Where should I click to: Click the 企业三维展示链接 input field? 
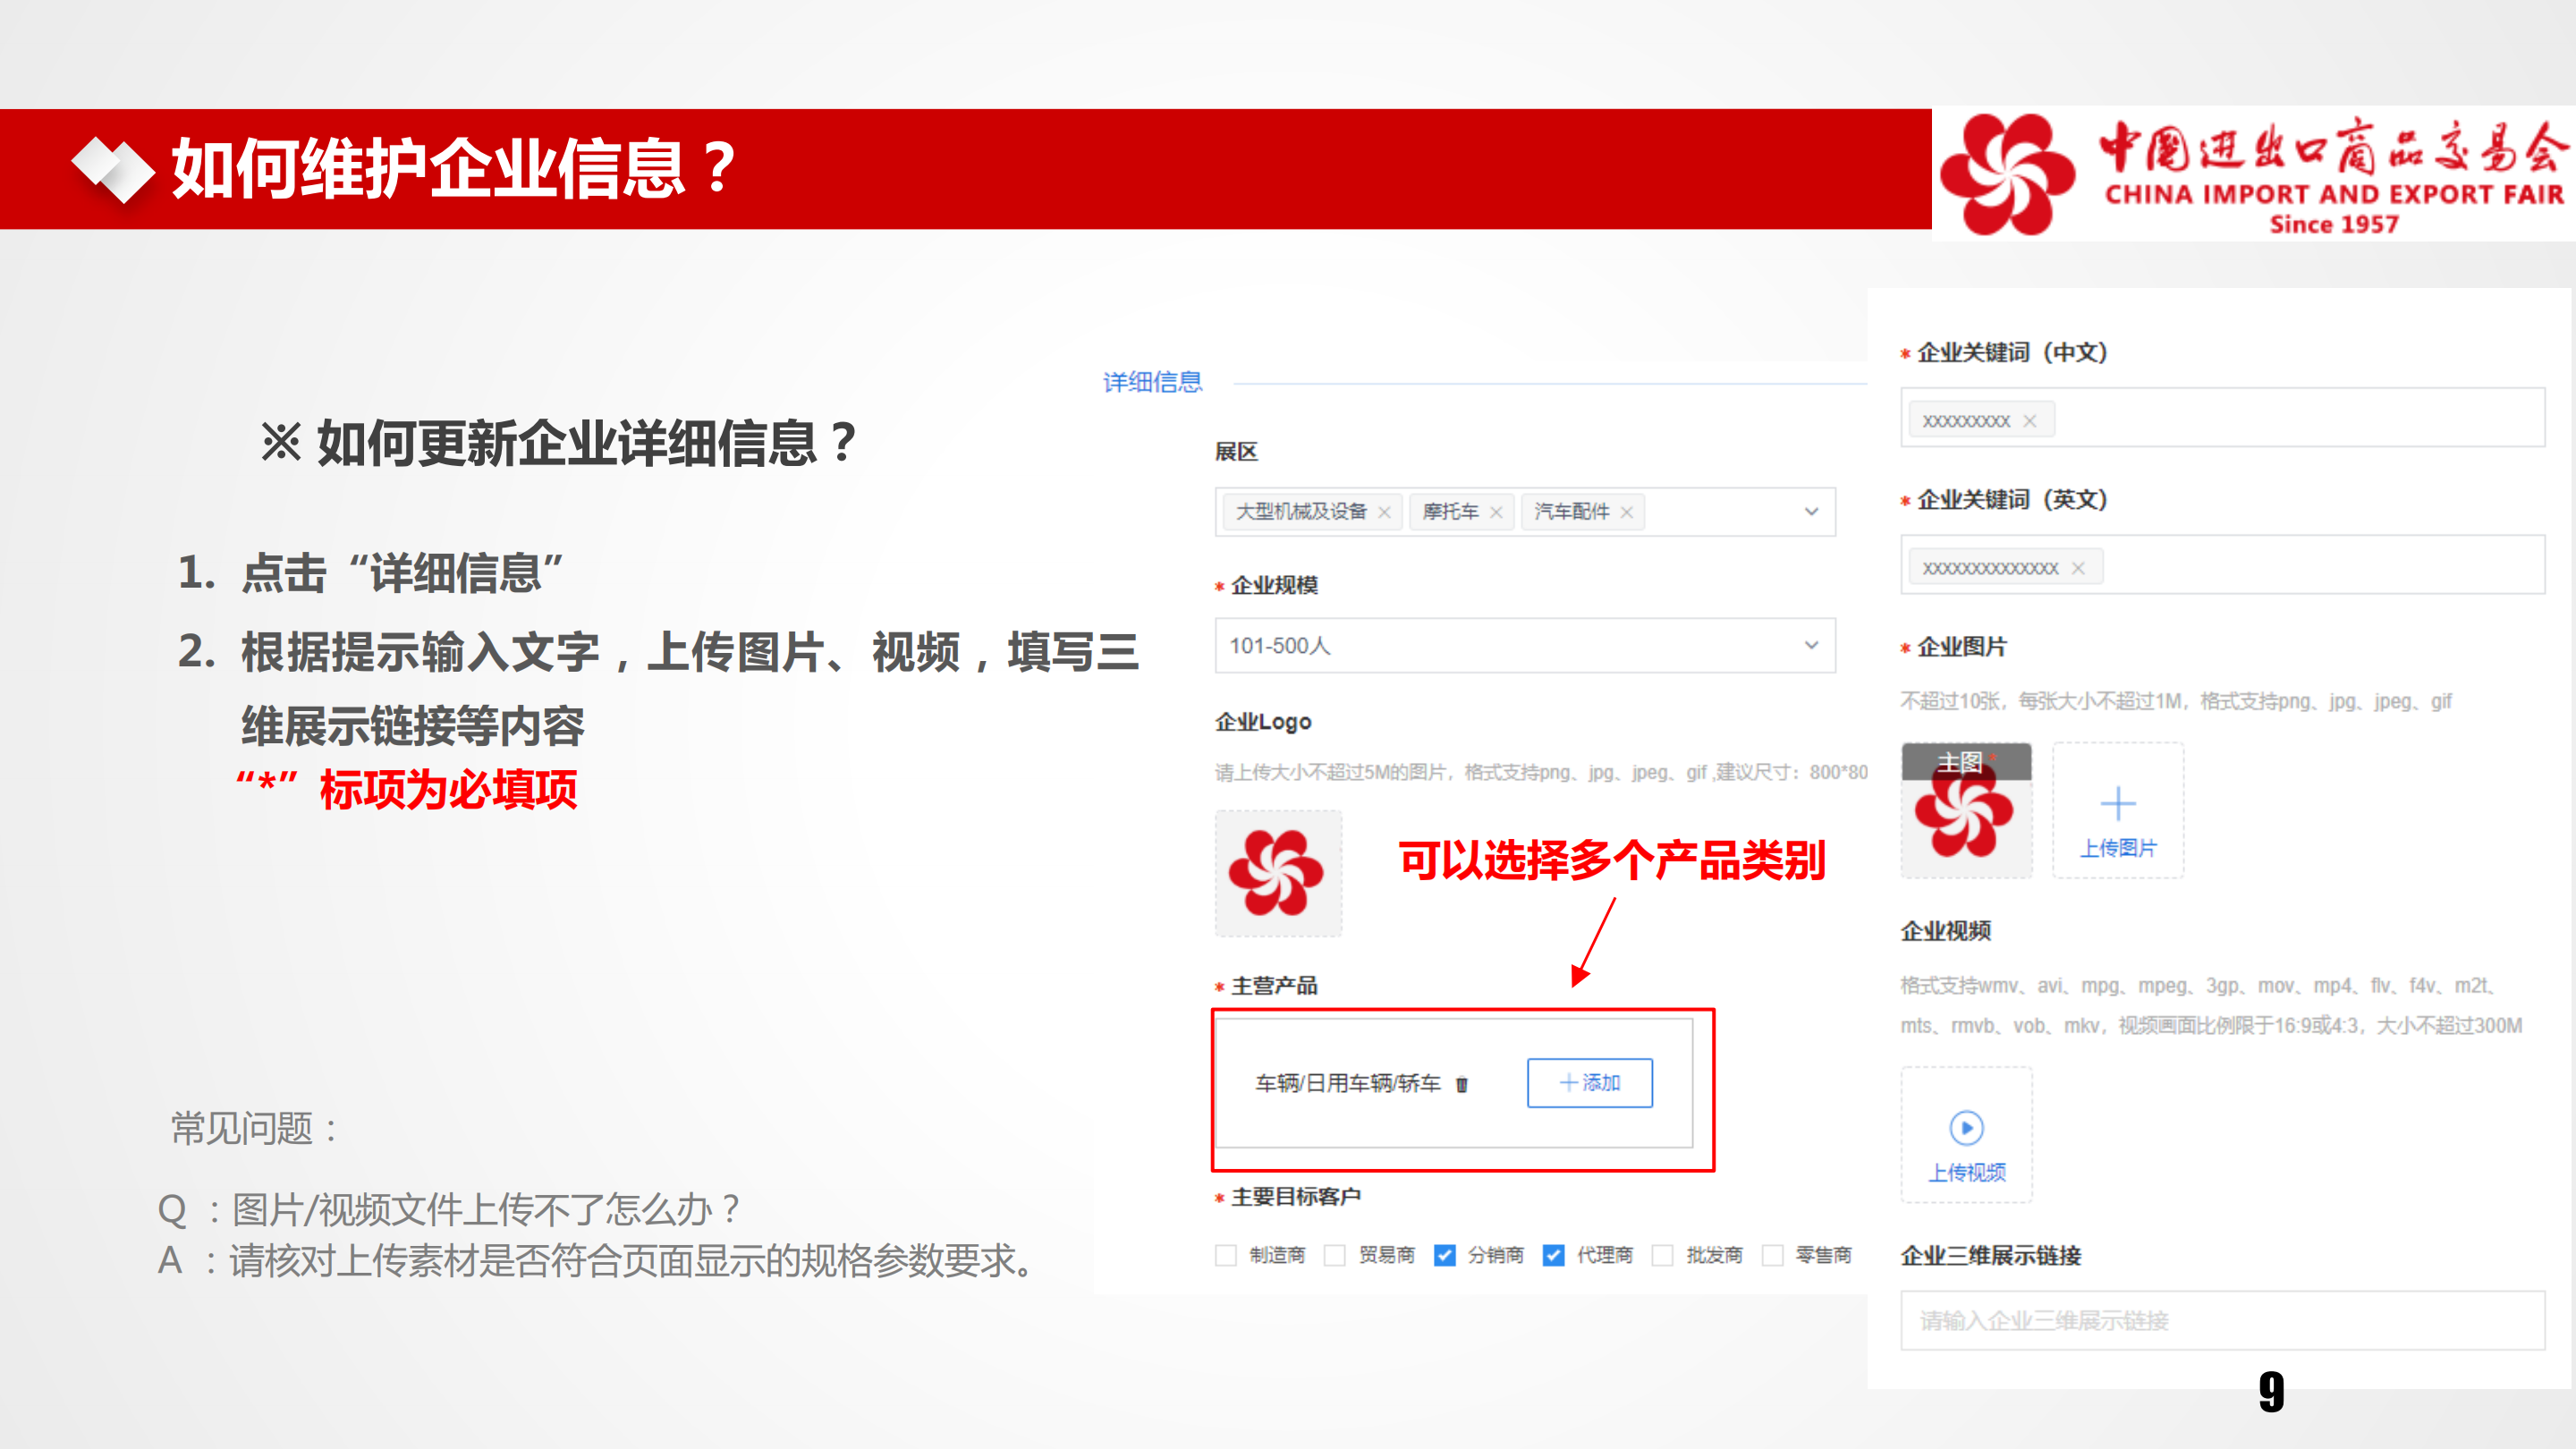coord(2222,1321)
